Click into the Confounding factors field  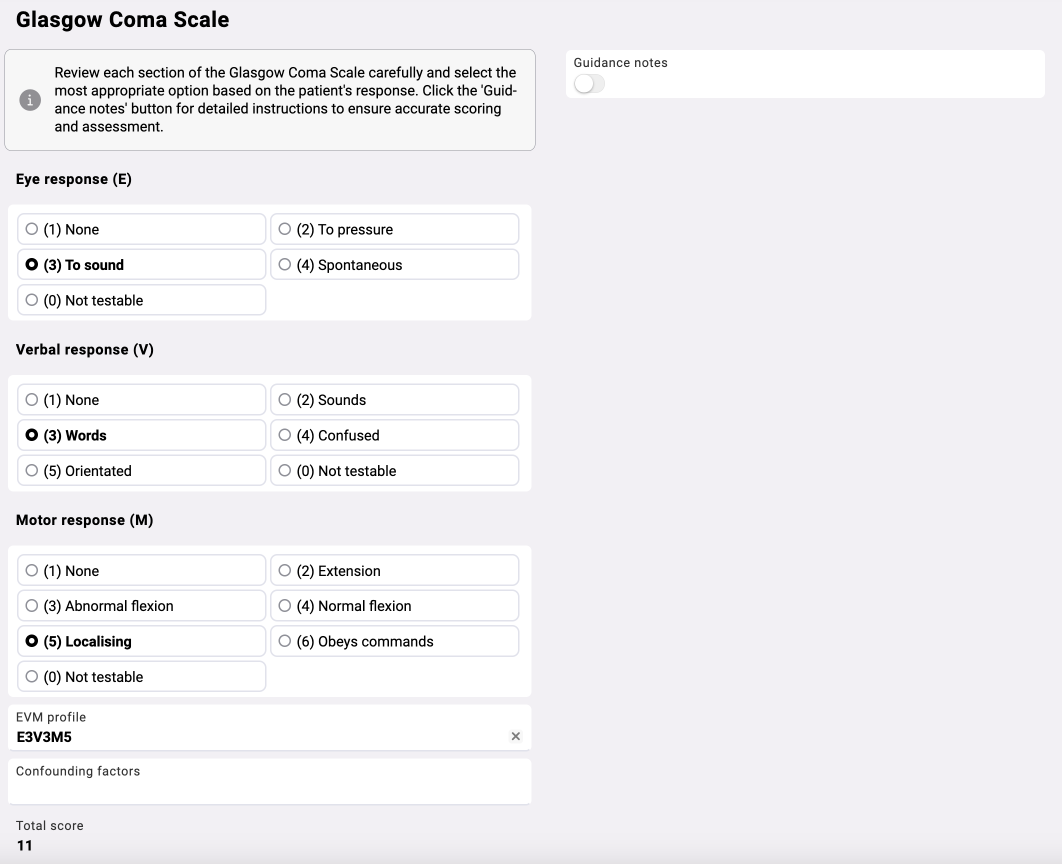[x=270, y=788]
